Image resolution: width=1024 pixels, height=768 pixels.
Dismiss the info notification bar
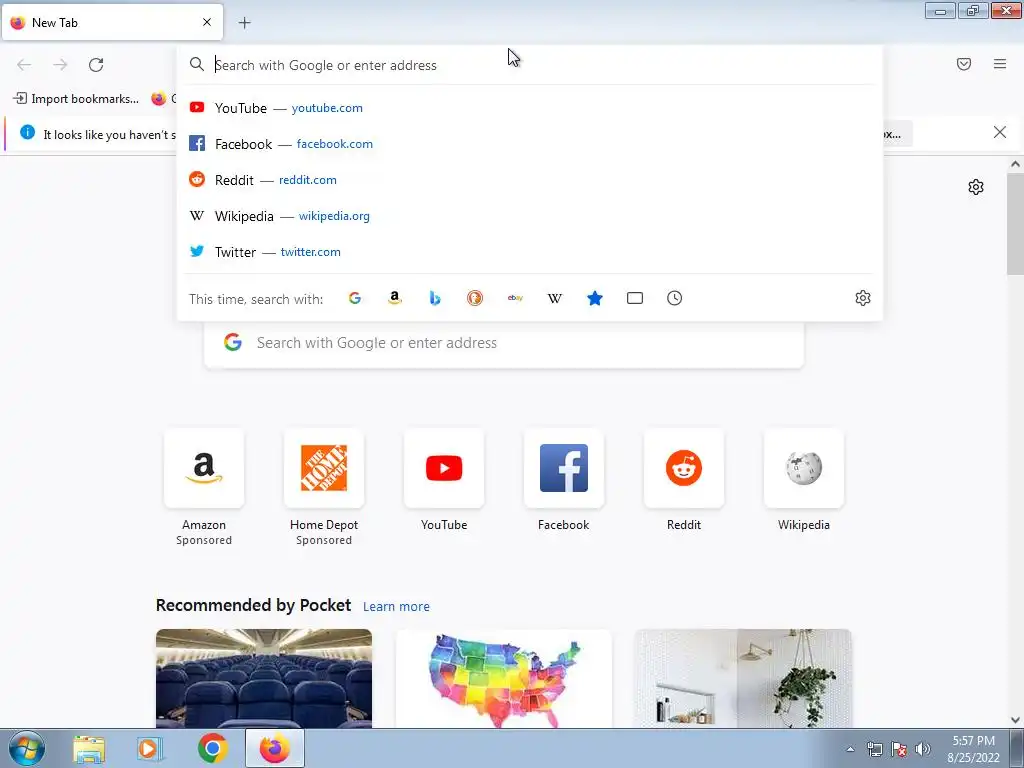[999, 133]
